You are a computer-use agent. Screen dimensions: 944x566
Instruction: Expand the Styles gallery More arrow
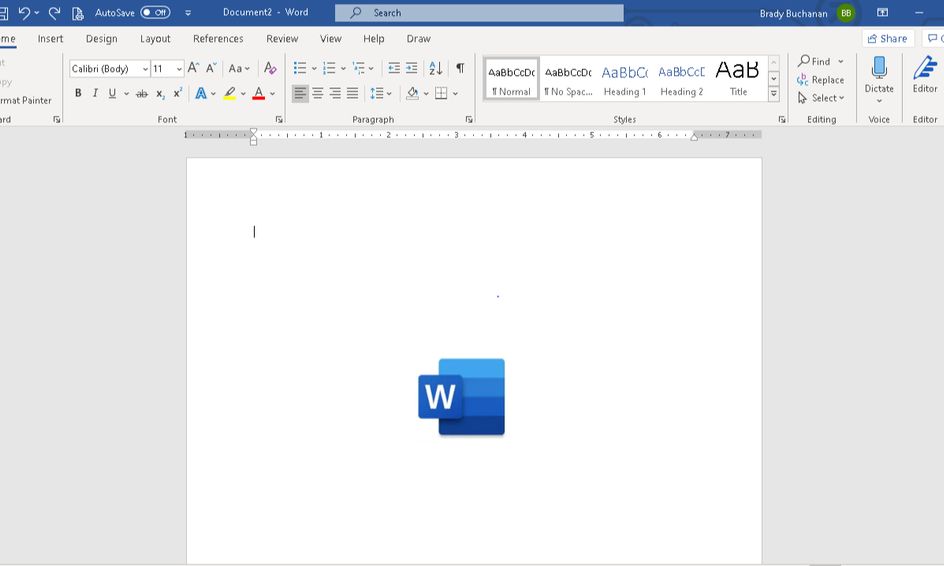[x=774, y=94]
